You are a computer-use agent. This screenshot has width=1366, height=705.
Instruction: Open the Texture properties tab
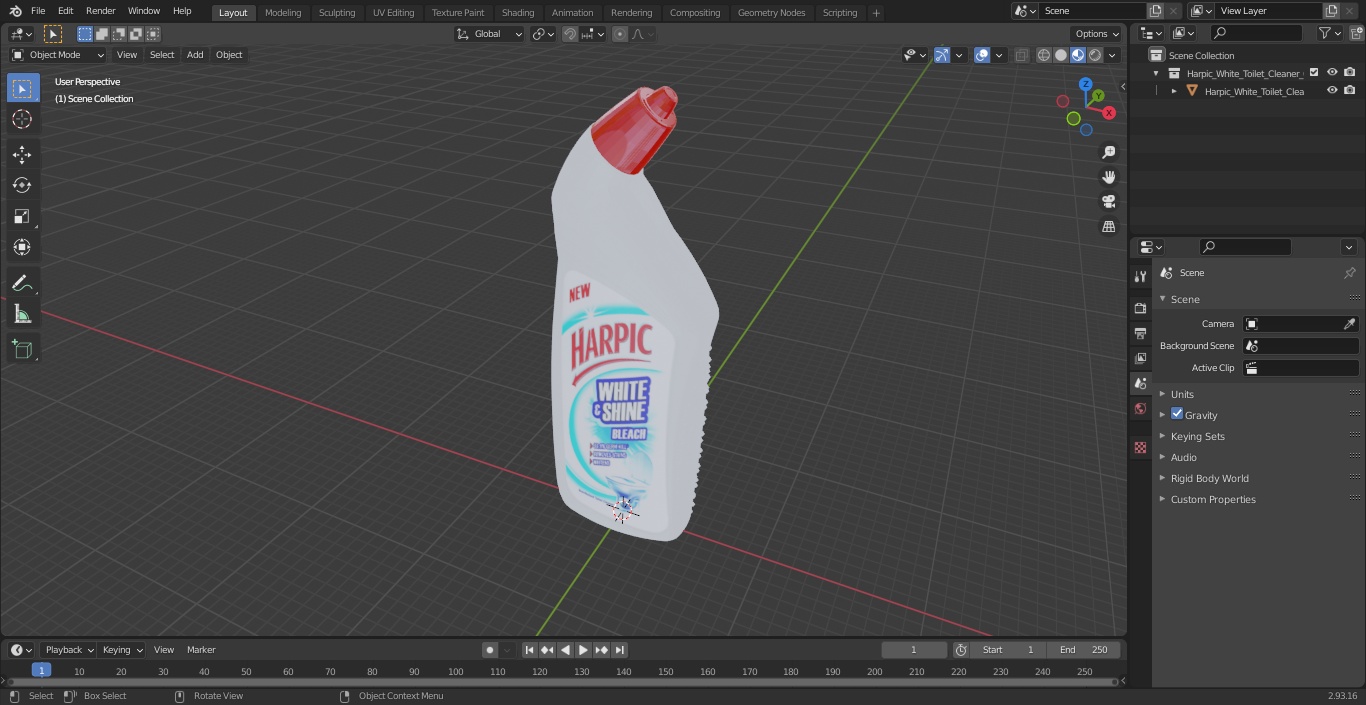[x=1140, y=447]
